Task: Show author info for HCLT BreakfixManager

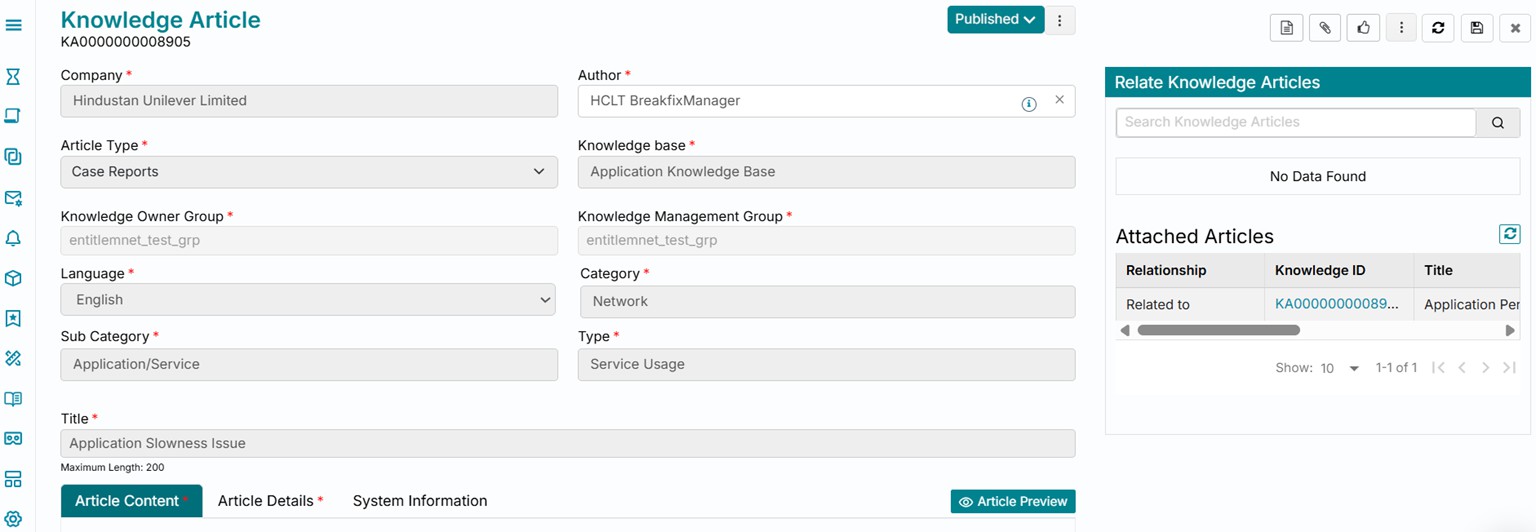Action: point(1028,104)
